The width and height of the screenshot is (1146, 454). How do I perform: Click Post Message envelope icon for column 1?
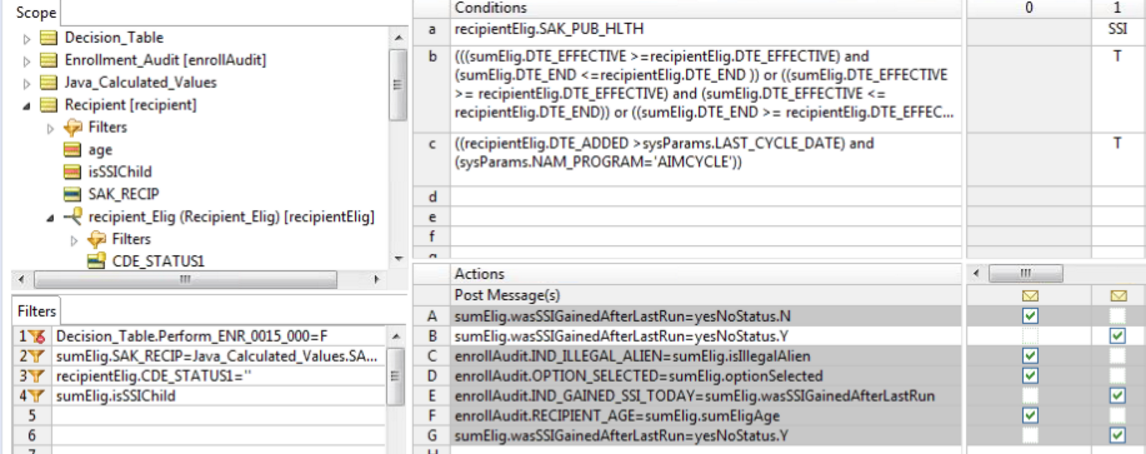1117,296
